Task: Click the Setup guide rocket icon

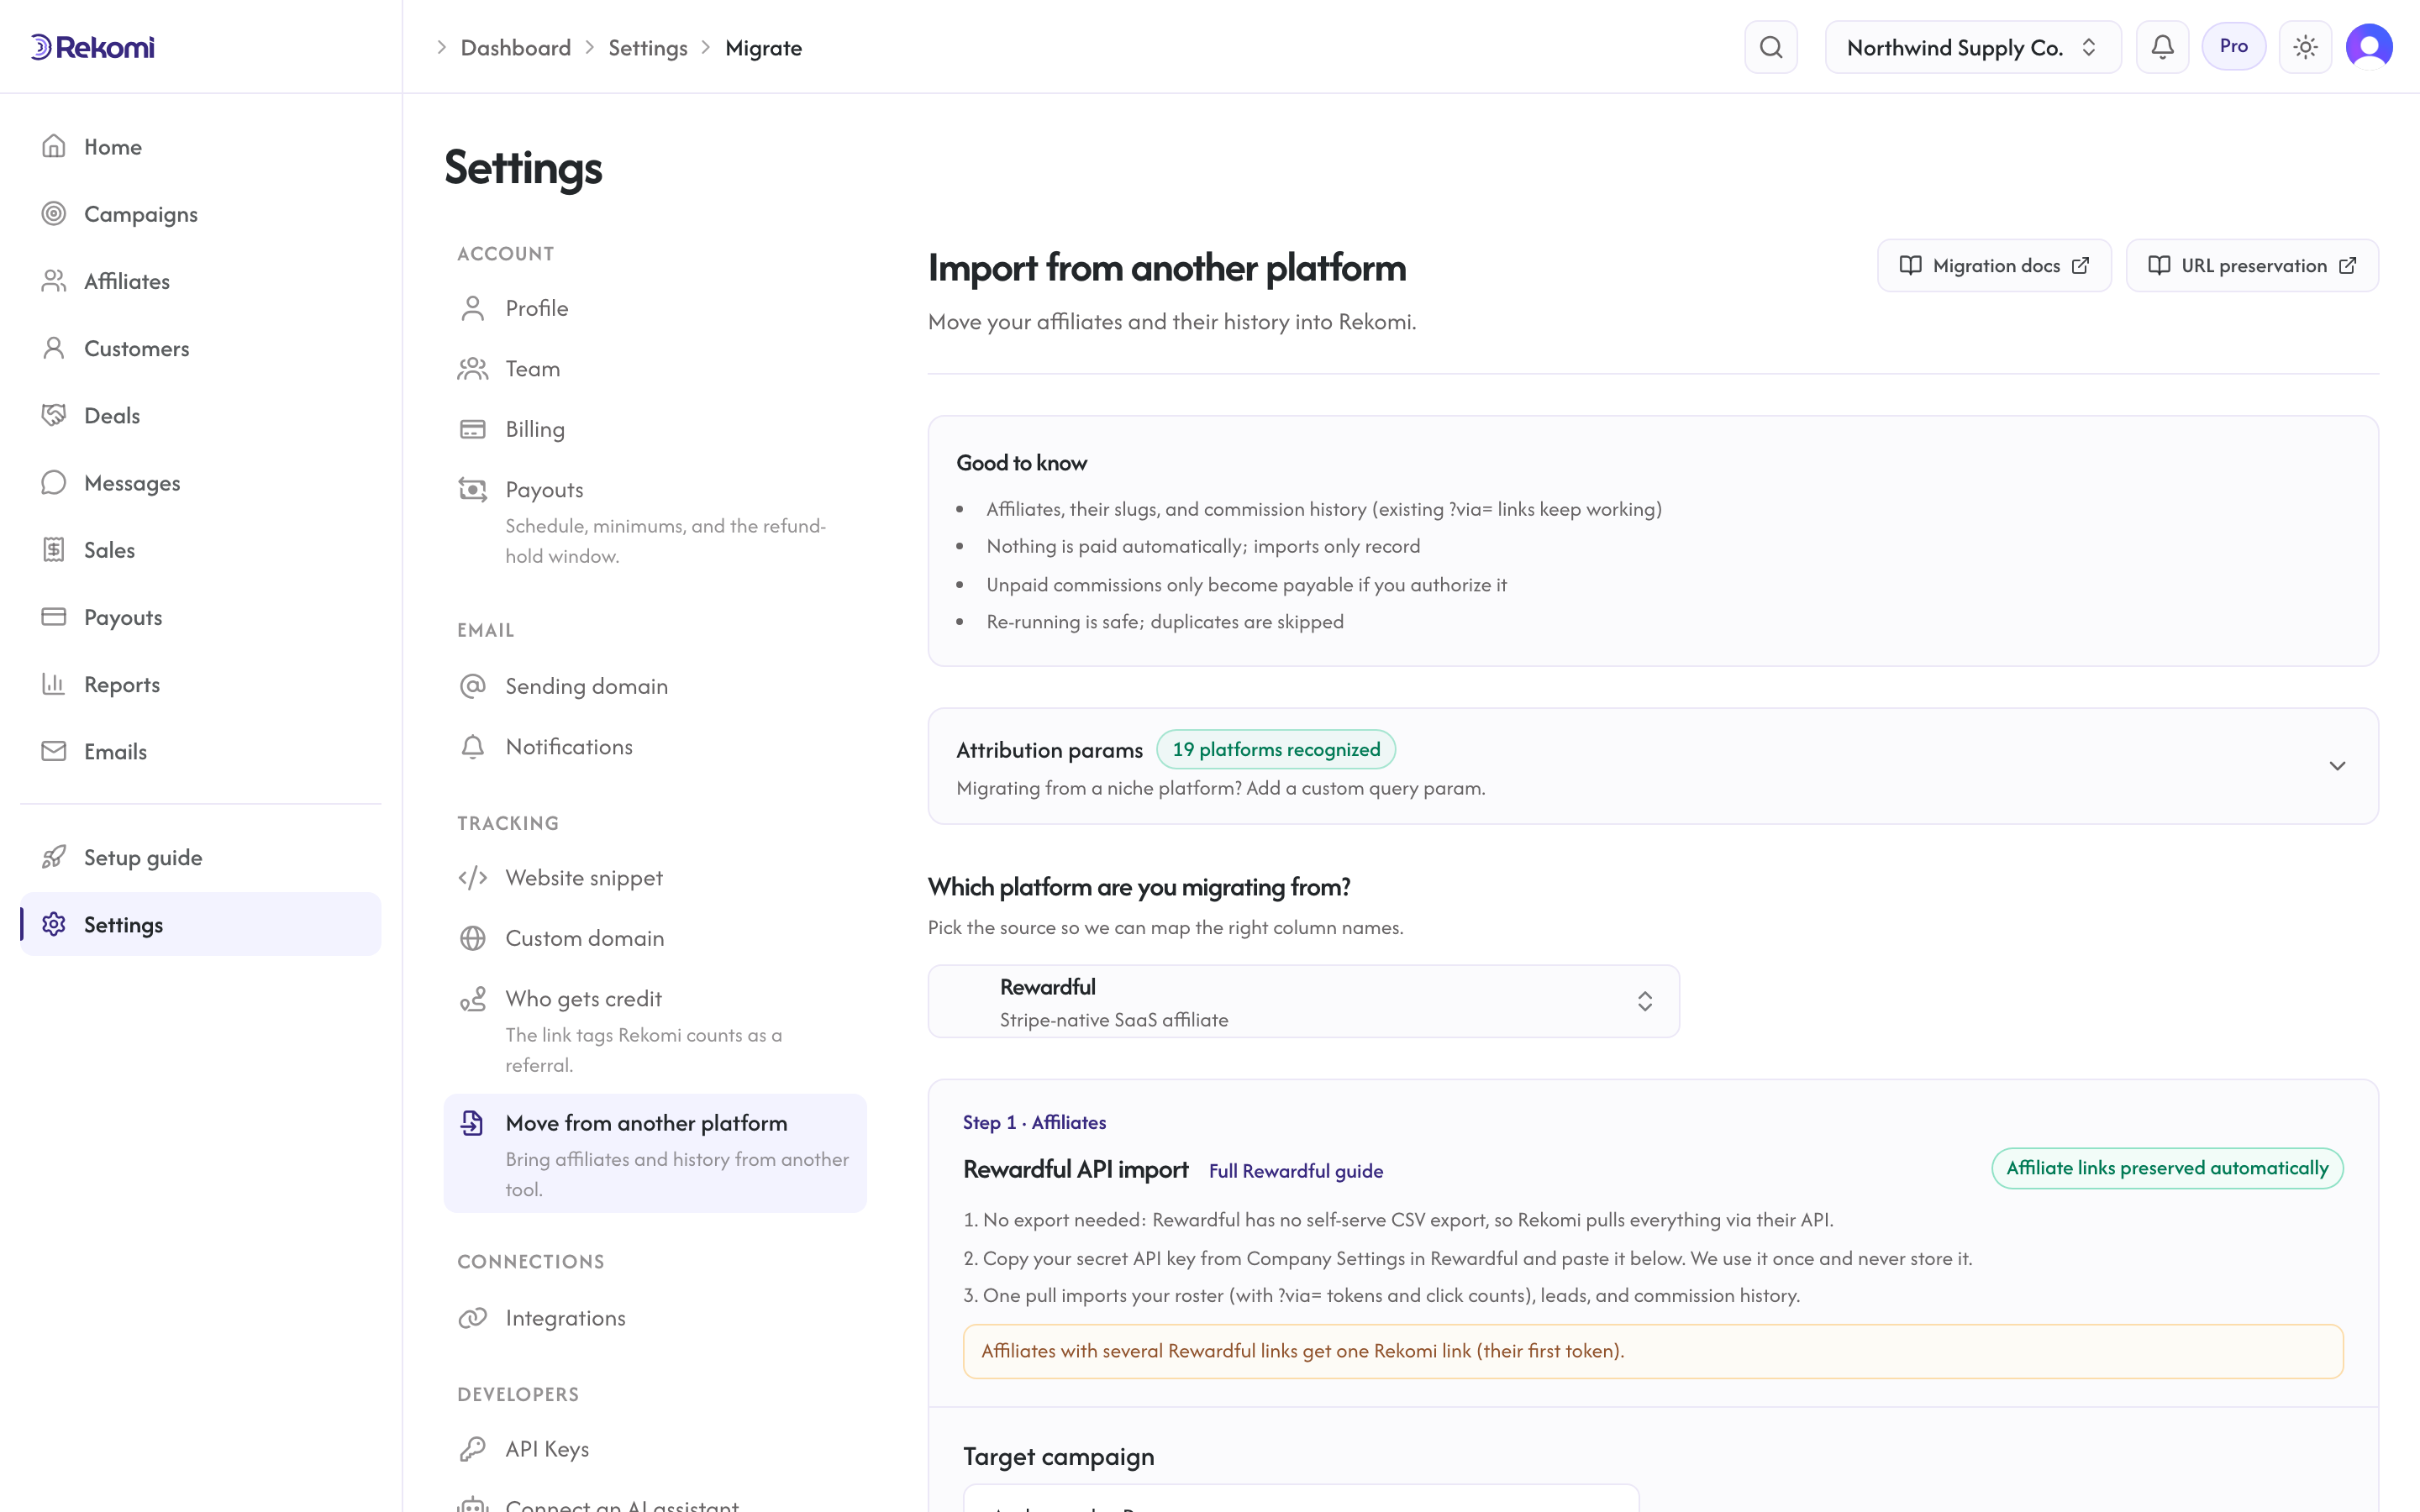Action: 54,857
